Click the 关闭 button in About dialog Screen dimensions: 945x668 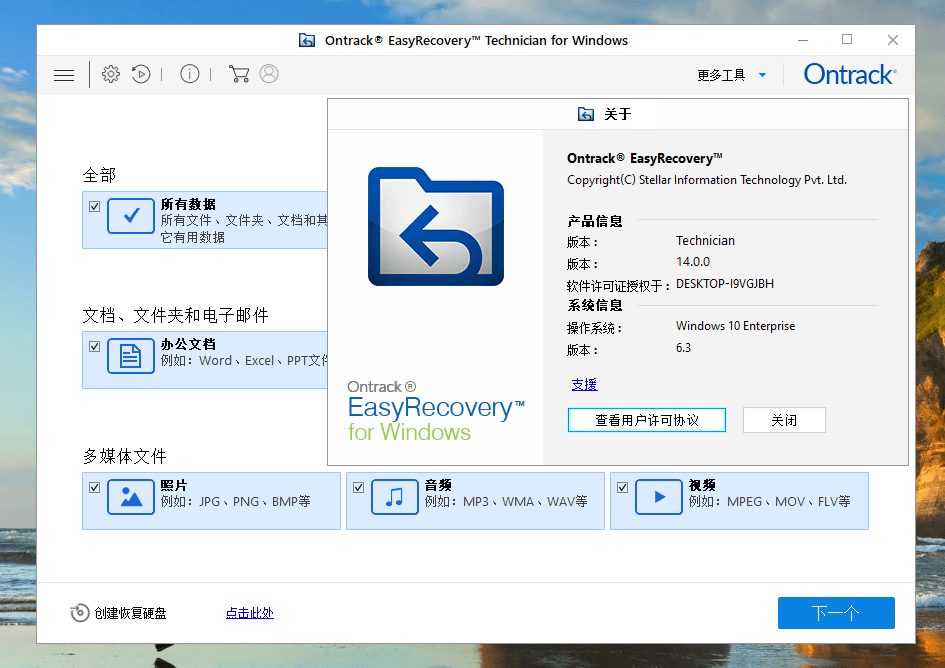784,420
